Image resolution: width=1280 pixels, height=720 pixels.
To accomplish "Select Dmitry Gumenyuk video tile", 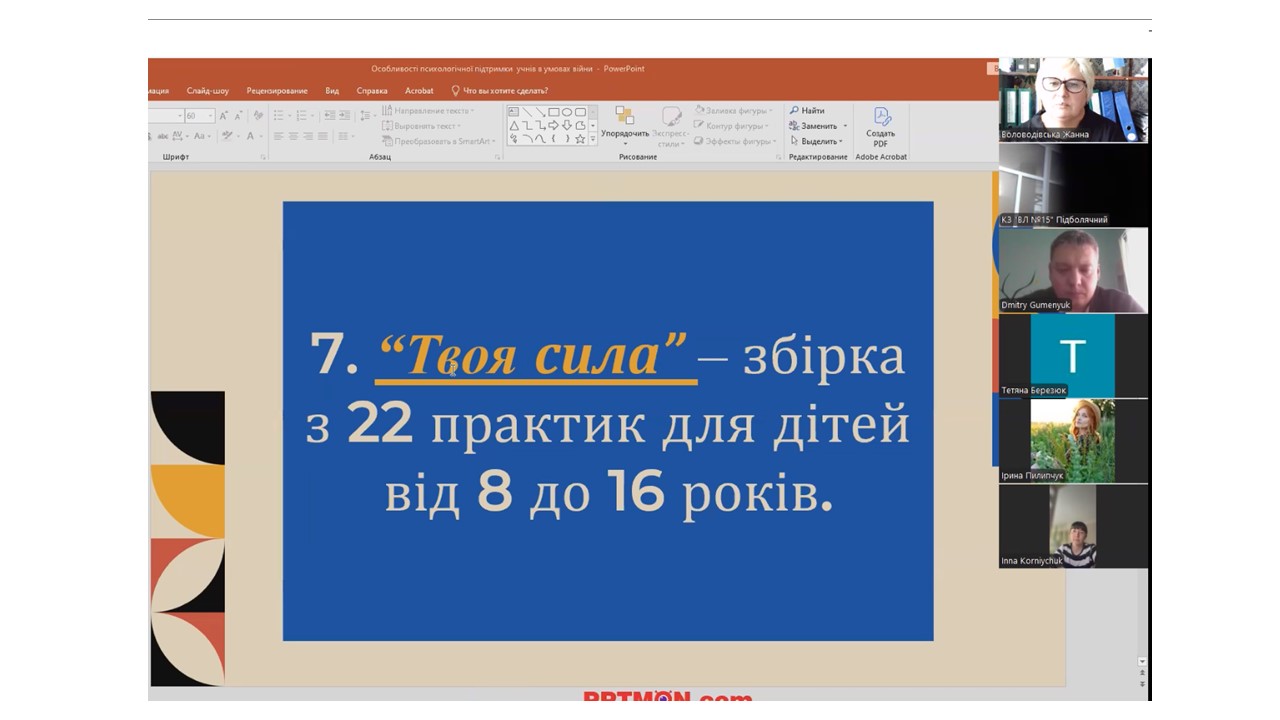I will [1073, 270].
